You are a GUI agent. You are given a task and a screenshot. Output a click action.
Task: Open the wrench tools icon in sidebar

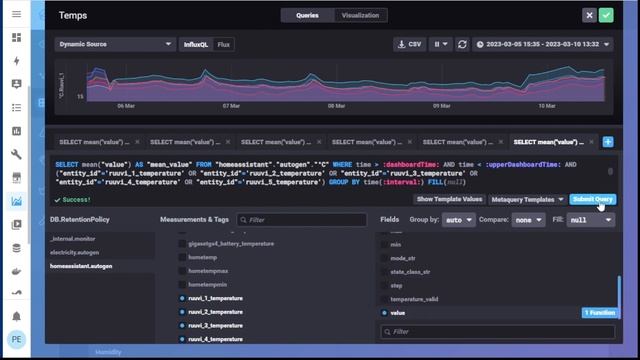pyautogui.click(x=16, y=154)
